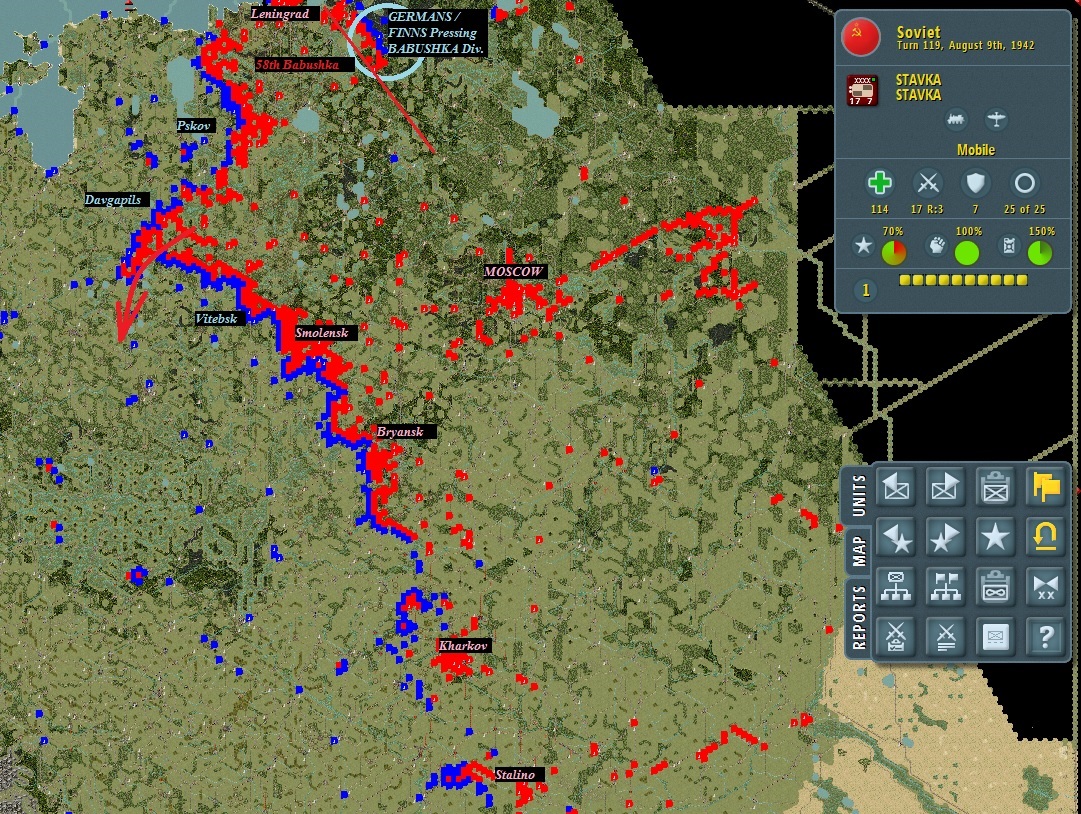Screen dimensions: 1081x814
Task: Open the unit clipboard details button
Action: 995,487
